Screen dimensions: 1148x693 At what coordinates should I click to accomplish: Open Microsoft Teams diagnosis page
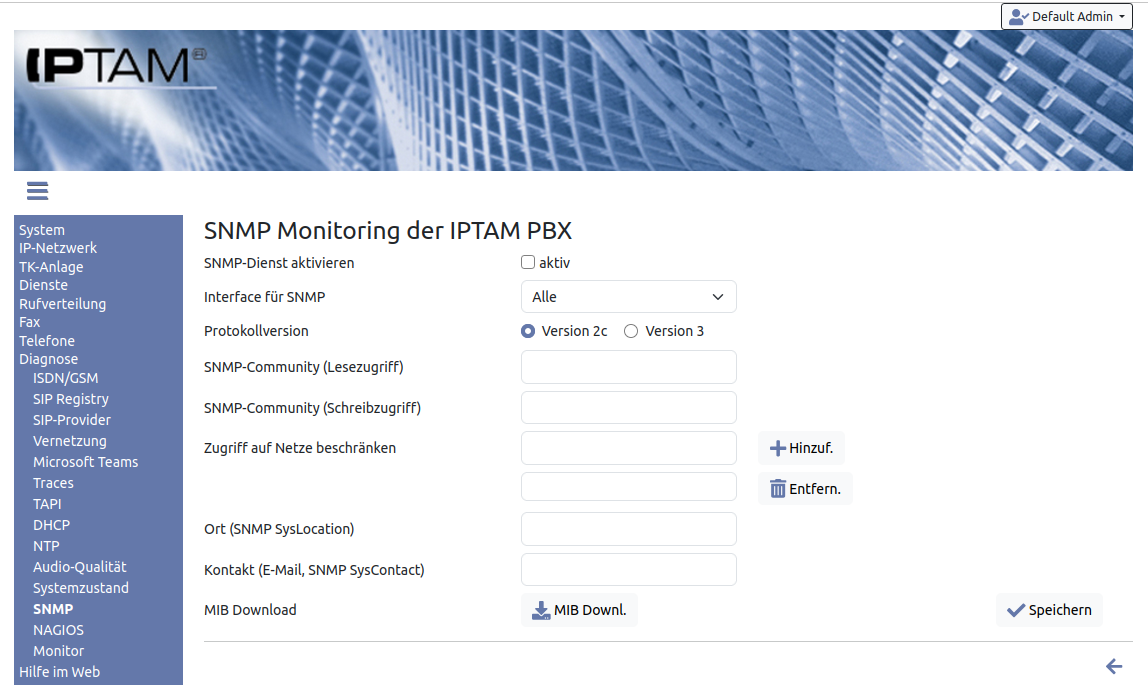coord(85,462)
